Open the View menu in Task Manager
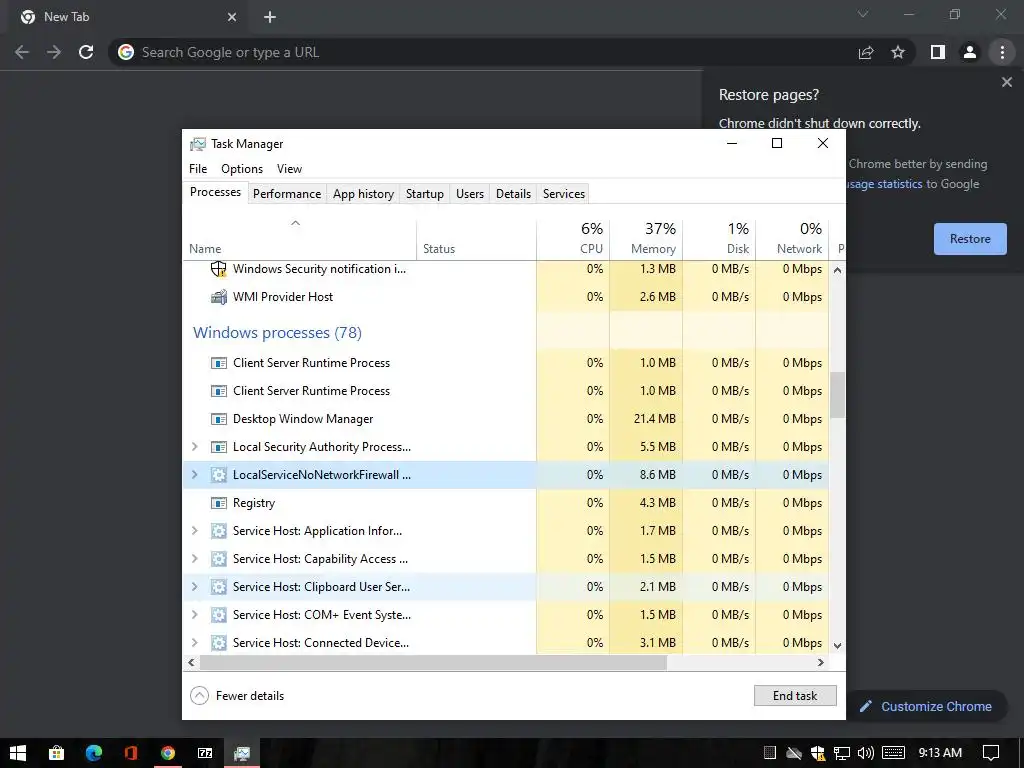The image size is (1024, 768). pyautogui.click(x=289, y=169)
